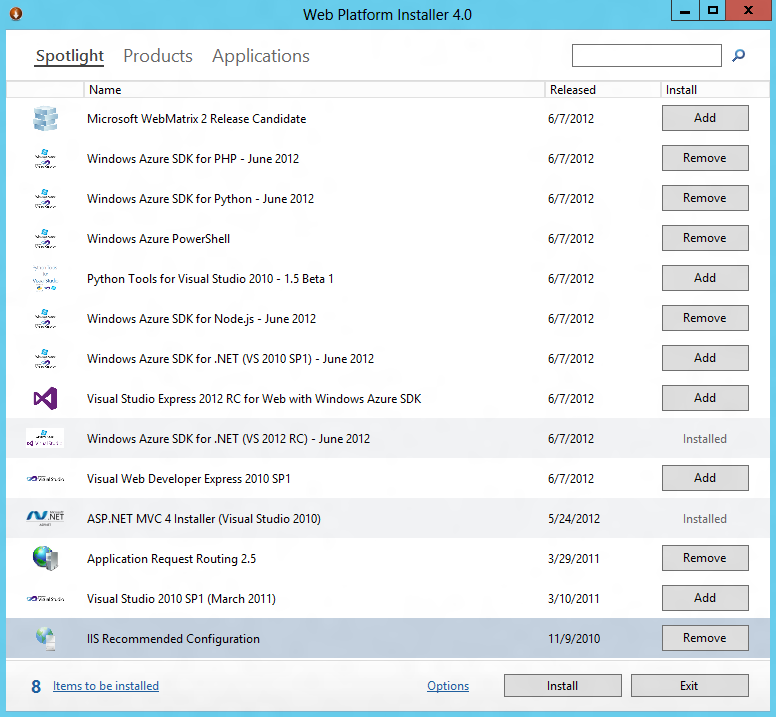Remove Windows Azure SDK for Python

(705, 198)
